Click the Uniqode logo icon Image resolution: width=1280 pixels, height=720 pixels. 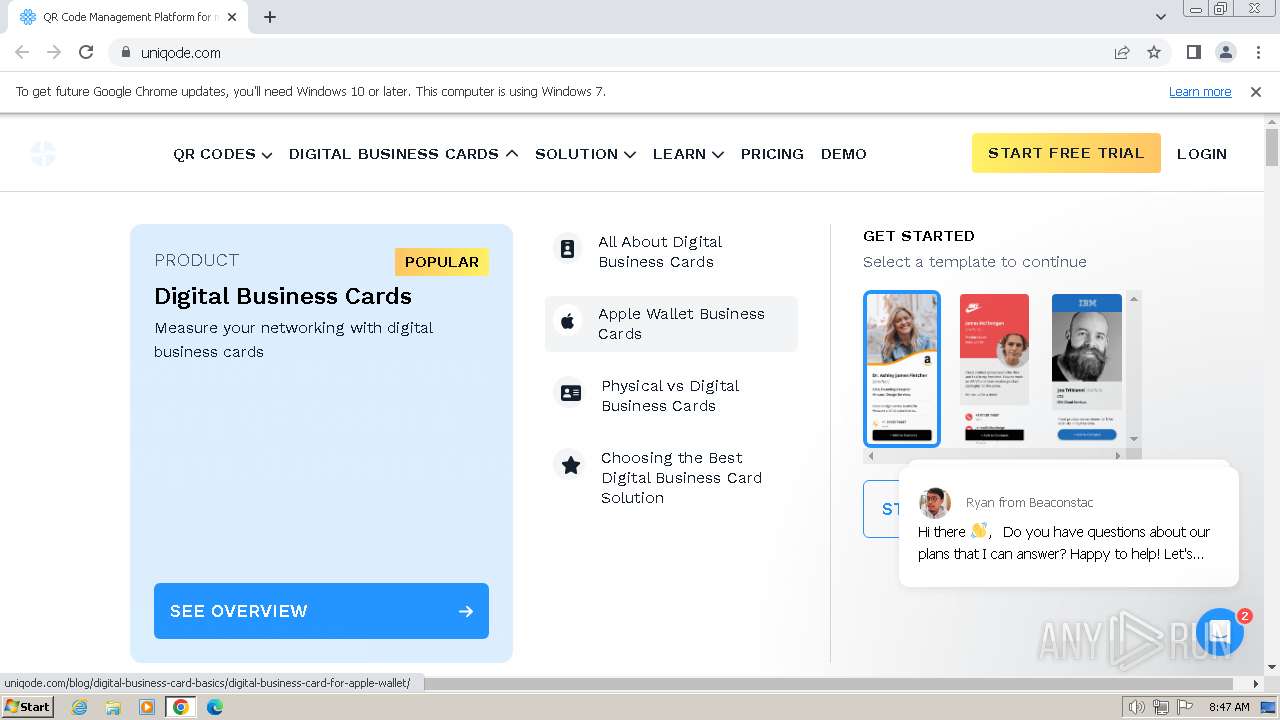(x=43, y=154)
